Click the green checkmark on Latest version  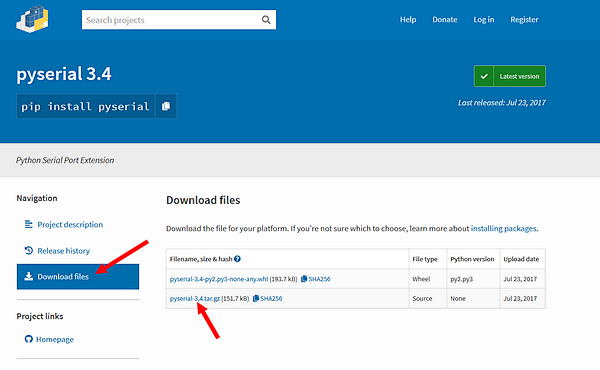click(484, 76)
